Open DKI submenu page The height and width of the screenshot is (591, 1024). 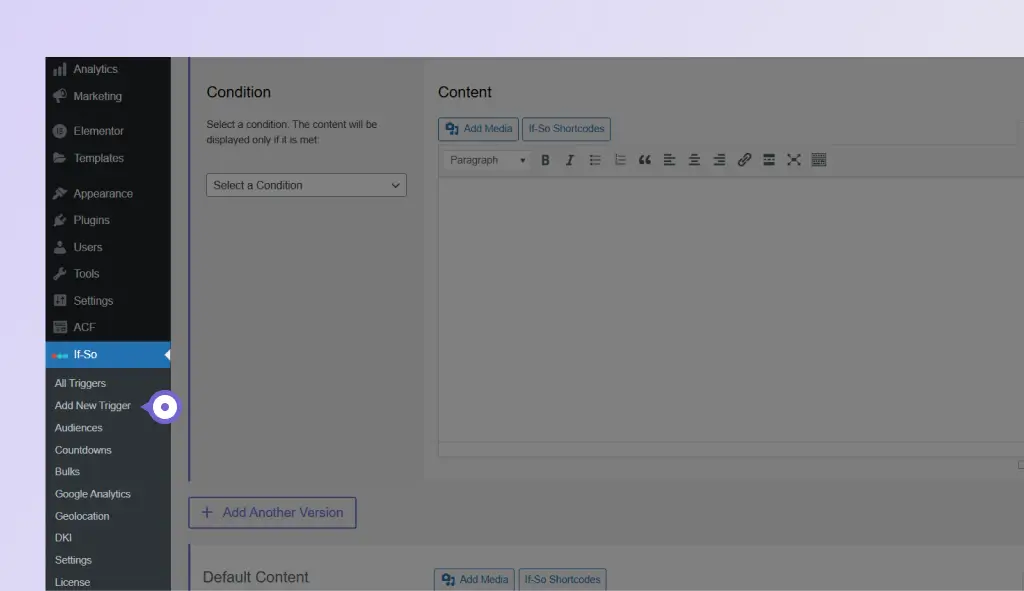[63, 537]
